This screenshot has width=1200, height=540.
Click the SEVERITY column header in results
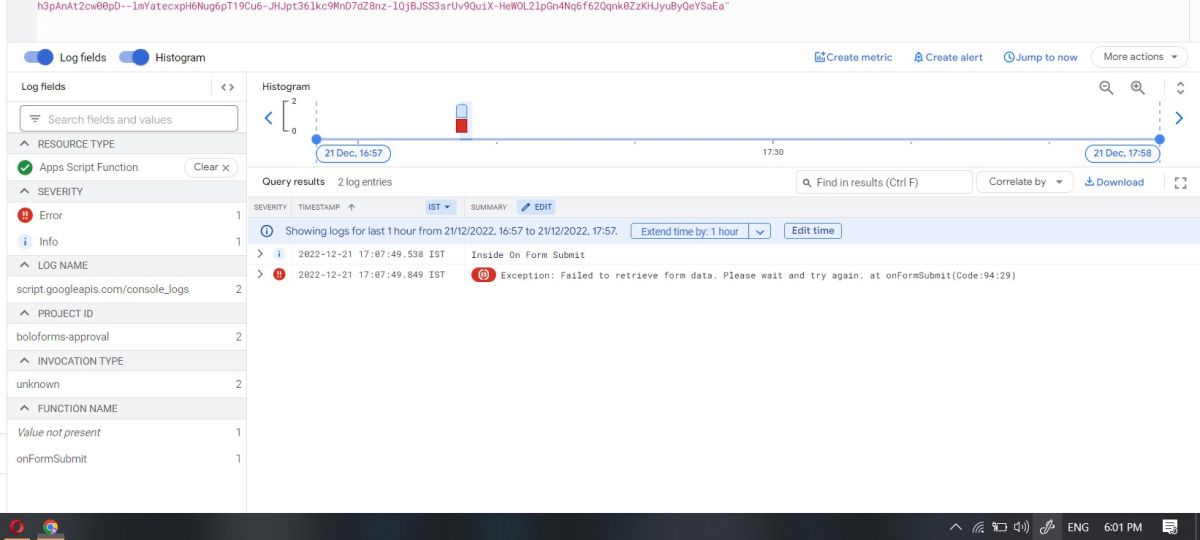tap(271, 207)
